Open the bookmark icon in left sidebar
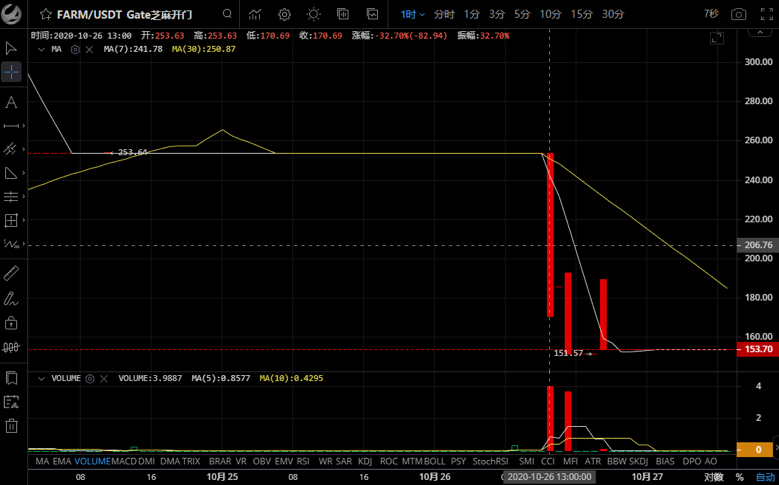The image size is (779, 485). 11,378
